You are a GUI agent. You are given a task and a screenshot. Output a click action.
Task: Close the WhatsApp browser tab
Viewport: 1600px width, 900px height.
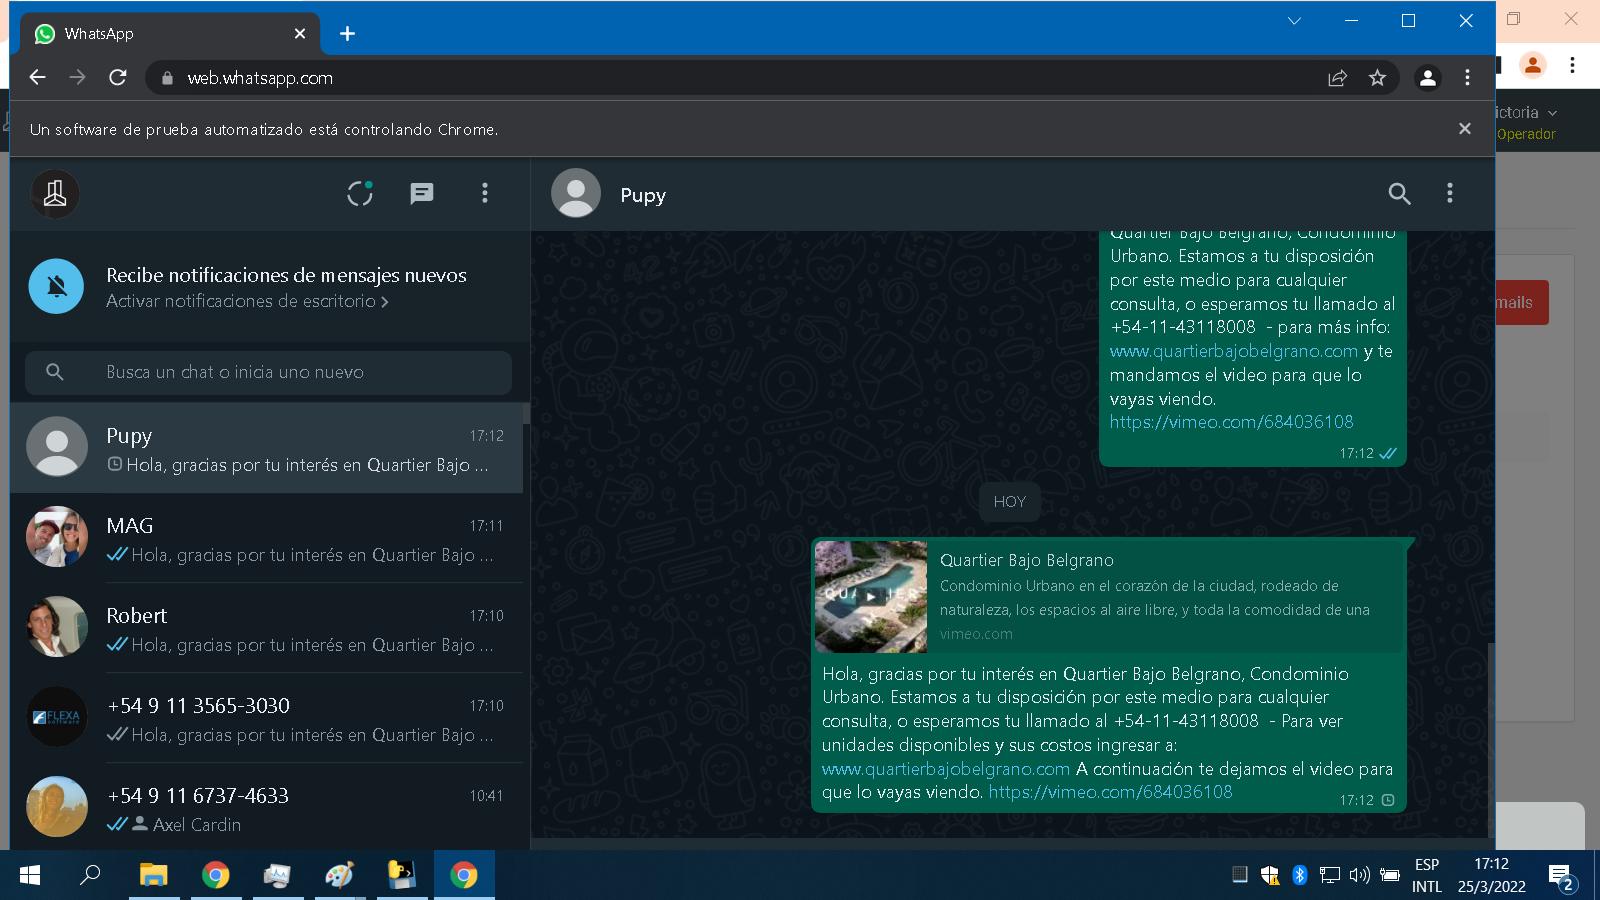[300, 34]
